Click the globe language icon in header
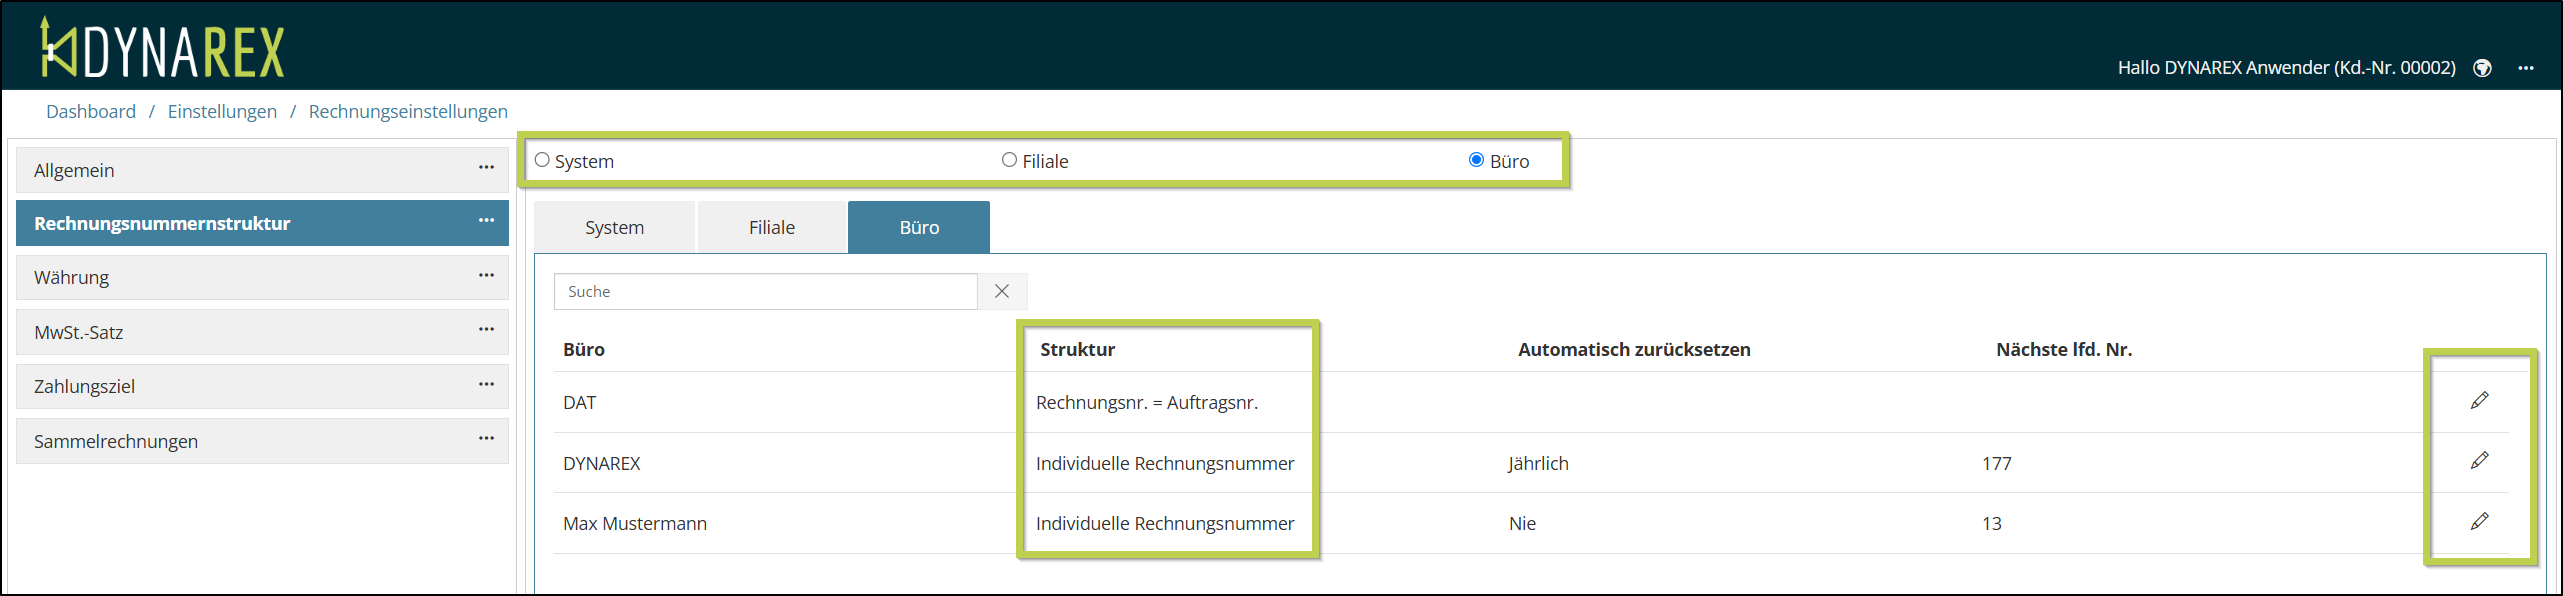 tap(2482, 68)
